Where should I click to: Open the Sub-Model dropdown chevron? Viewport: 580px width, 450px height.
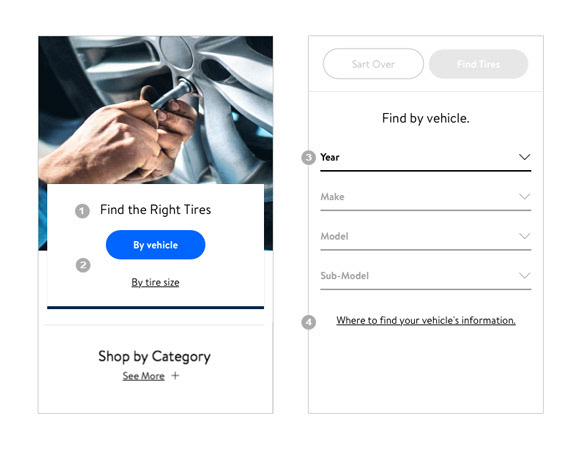pyautogui.click(x=525, y=275)
